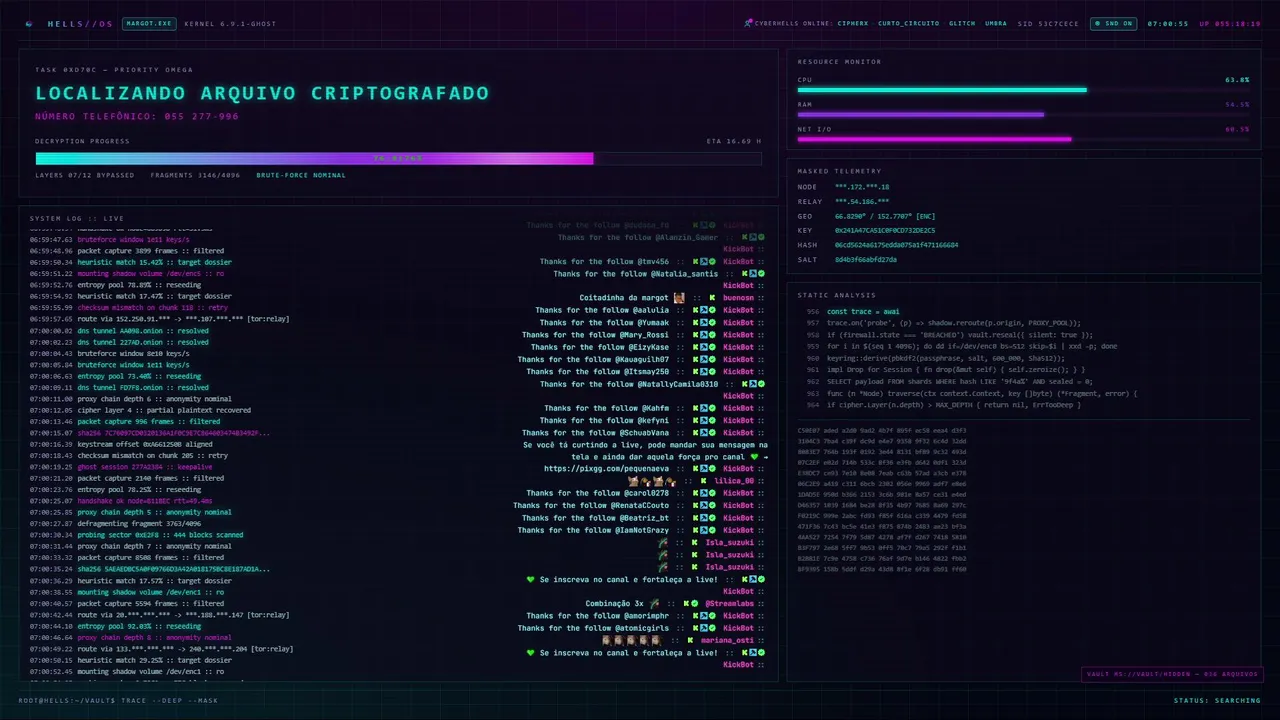Click the rocket icon beside CYBERHELLS ONLINE
Image resolution: width=1280 pixels, height=720 pixels.
tap(748, 23)
